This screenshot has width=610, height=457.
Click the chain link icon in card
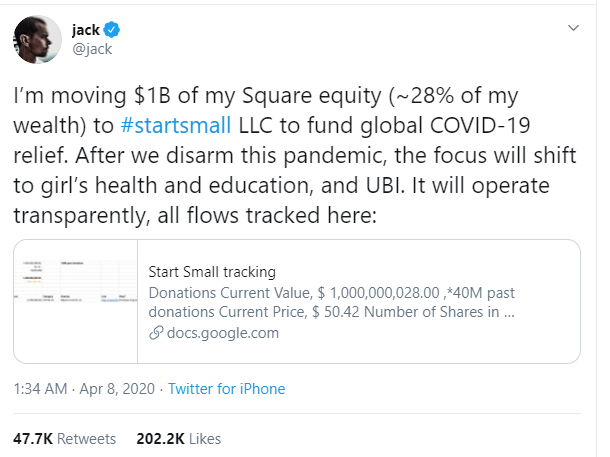[x=155, y=333]
